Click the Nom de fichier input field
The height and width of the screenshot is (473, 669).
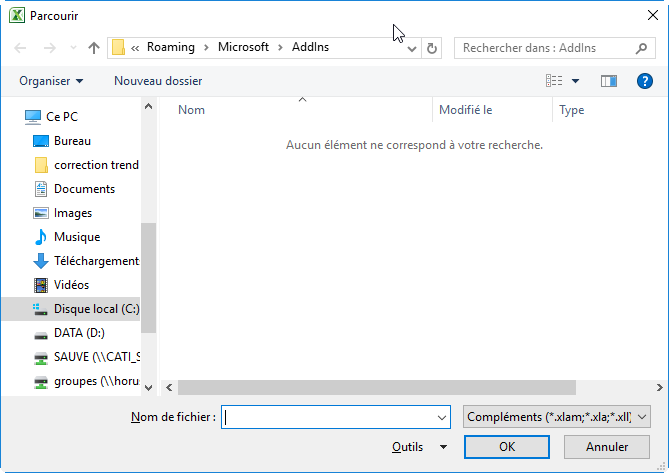click(x=328, y=417)
